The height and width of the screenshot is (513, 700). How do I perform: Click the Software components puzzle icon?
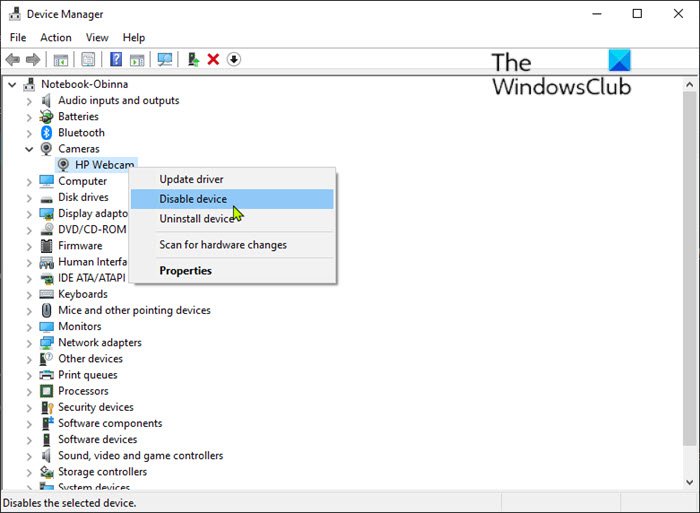[x=46, y=423]
